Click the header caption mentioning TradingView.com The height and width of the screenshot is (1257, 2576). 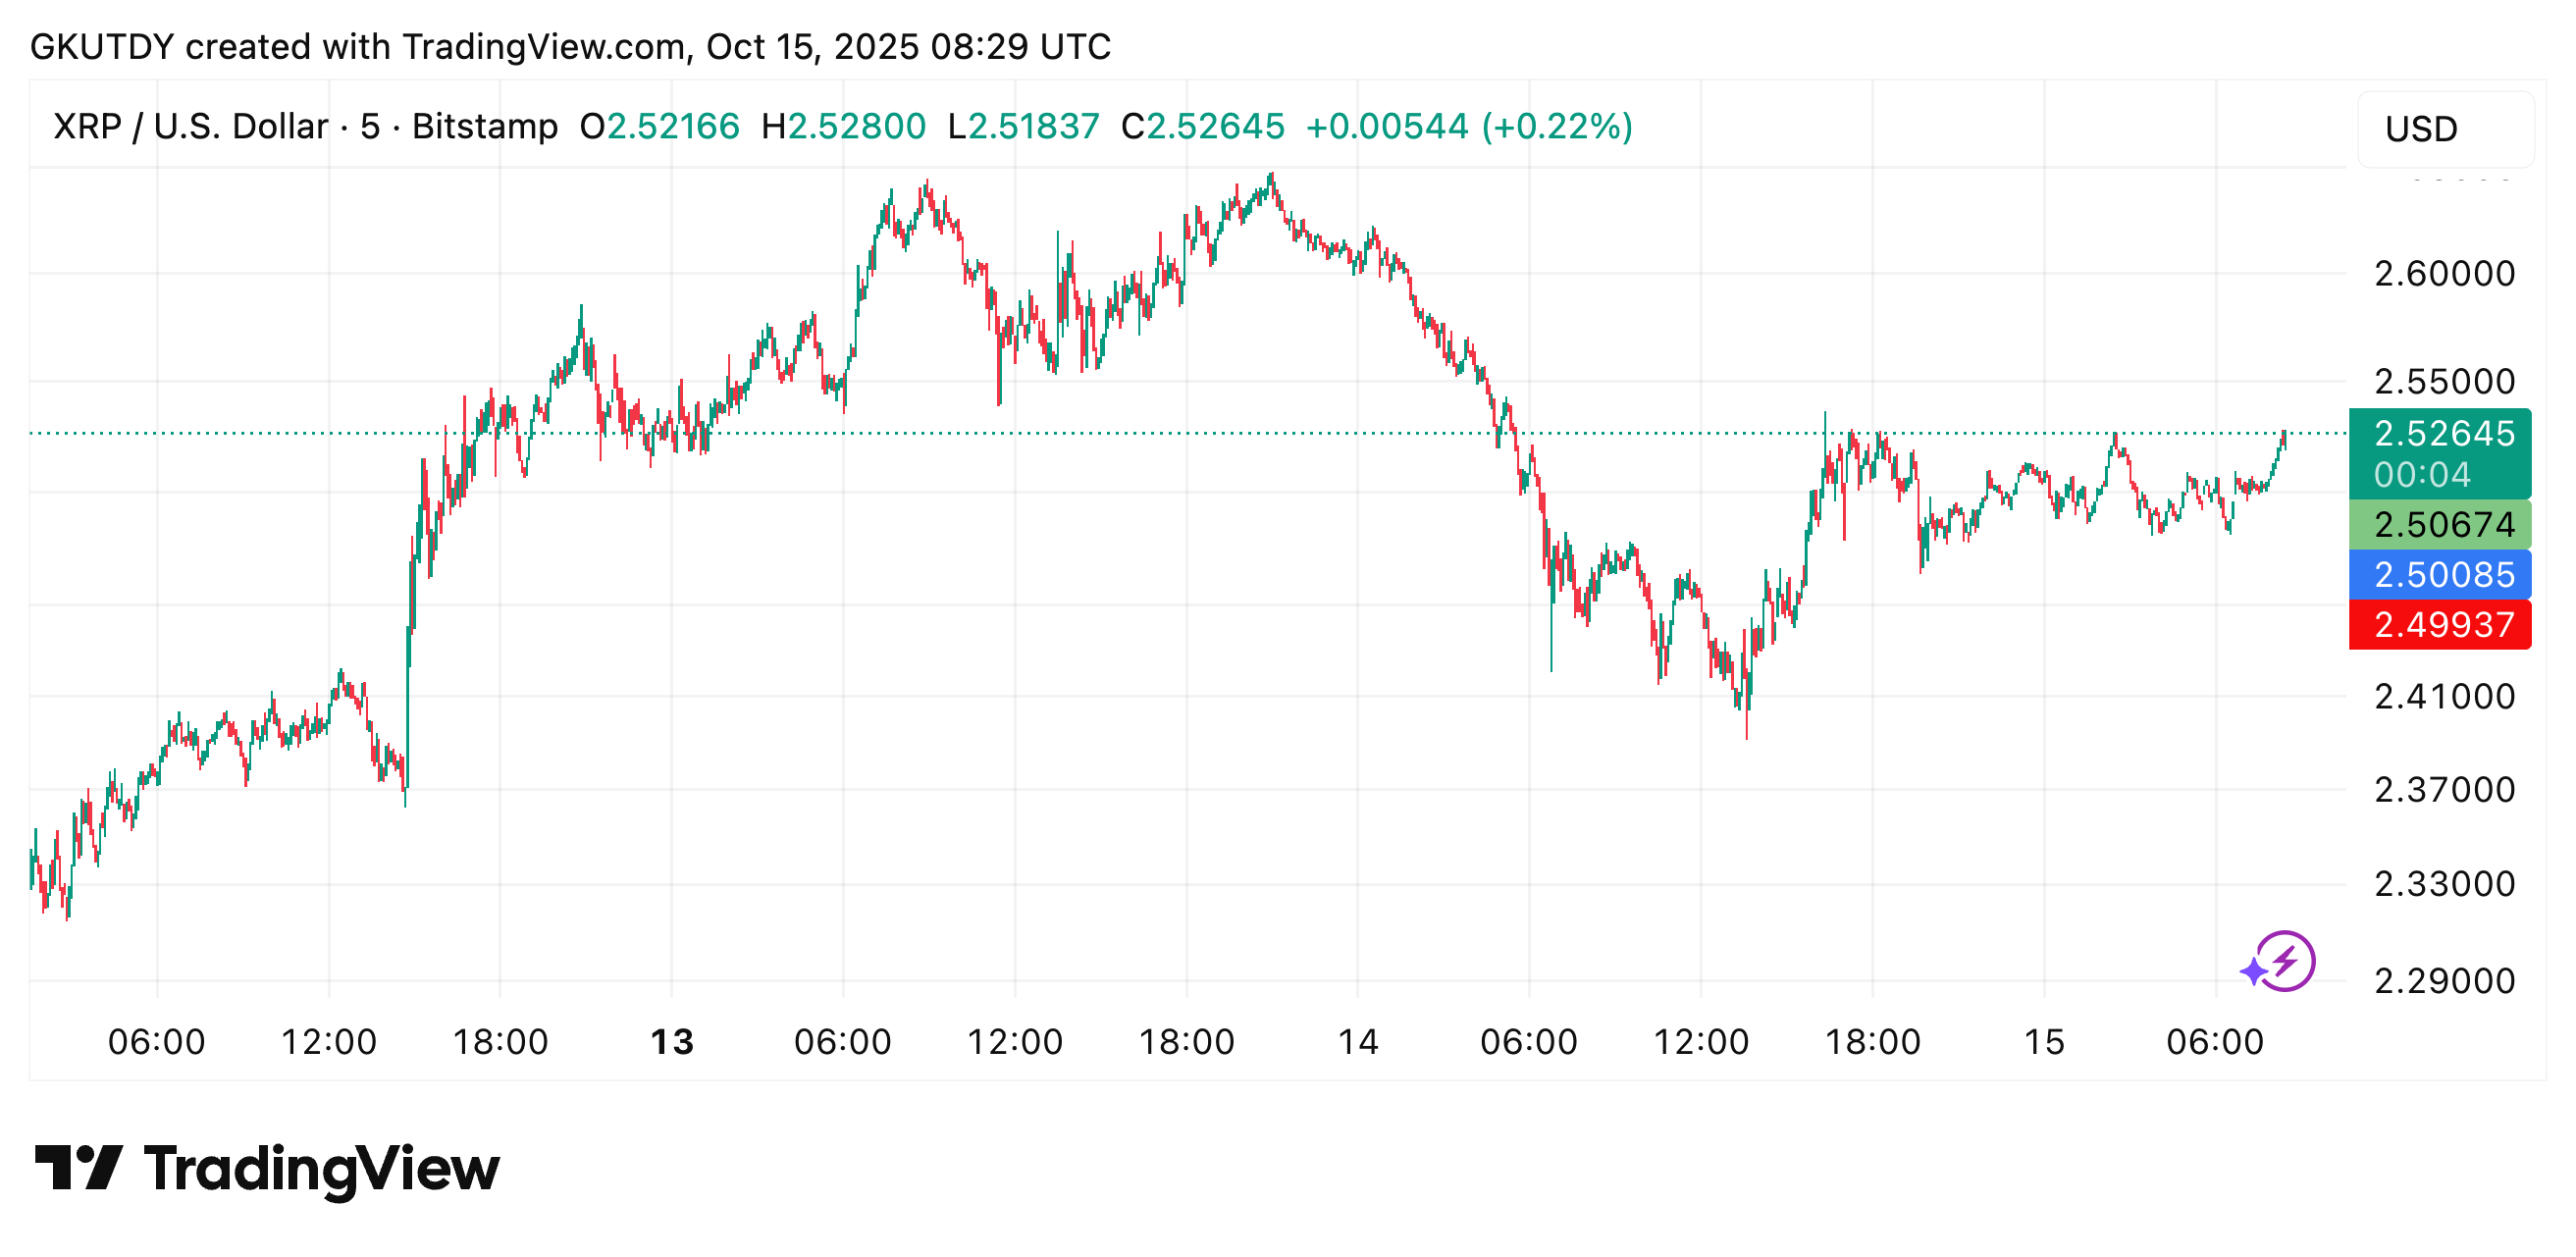point(570,47)
